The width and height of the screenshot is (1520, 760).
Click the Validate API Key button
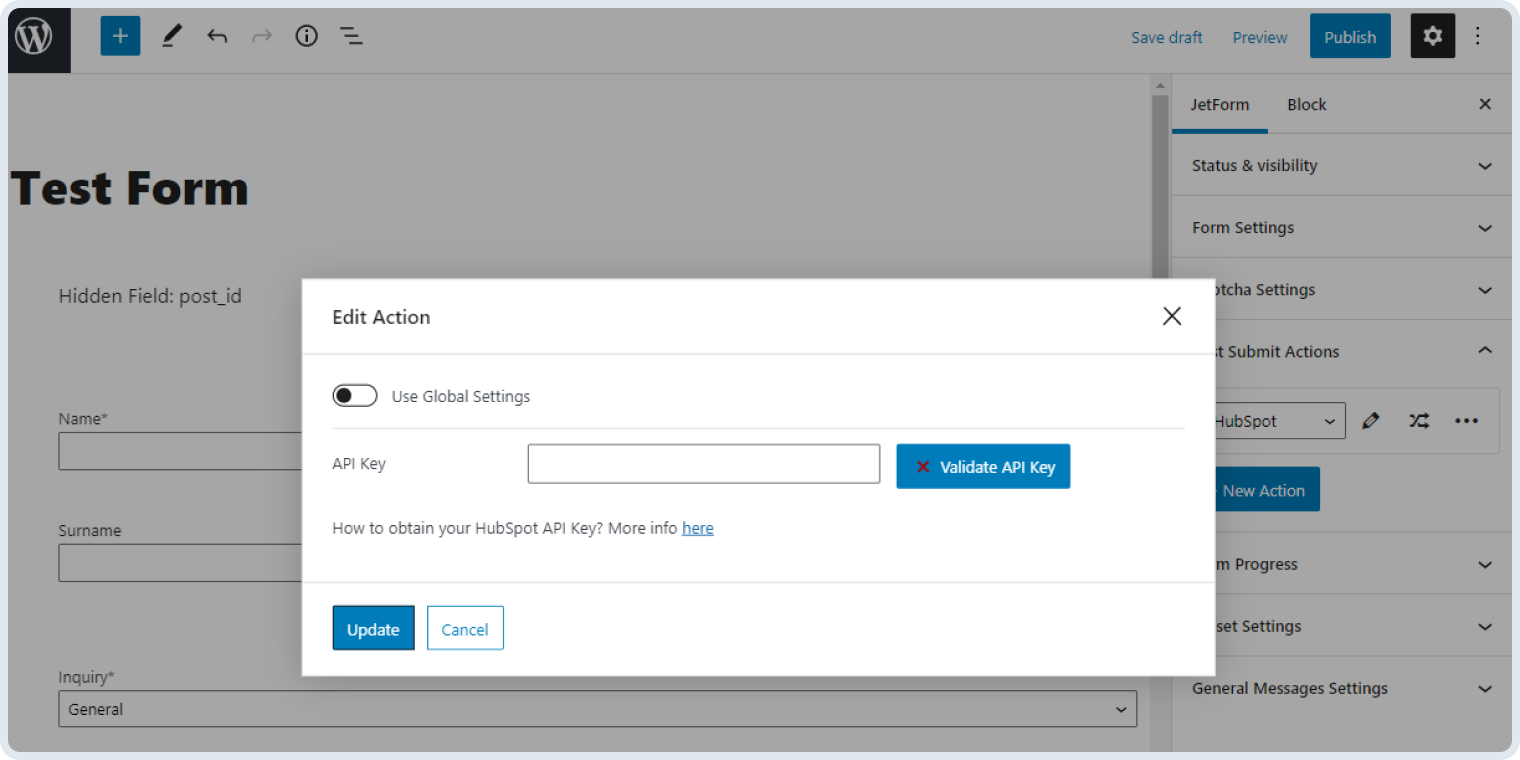point(983,466)
